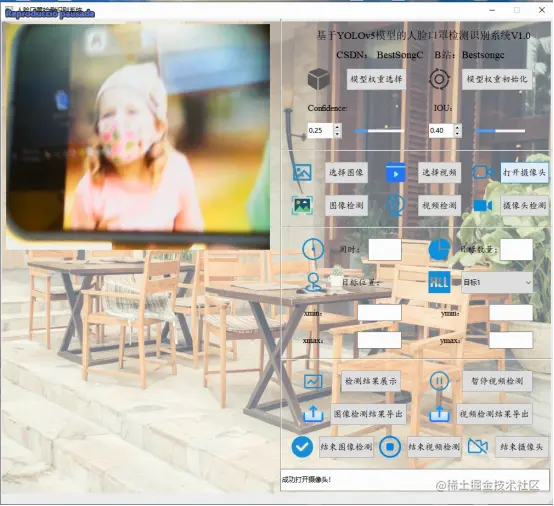This screenshot has height=506, width=554.
Task: Click the framed landscape image detection icon
Action: click(x=302, y=205)
